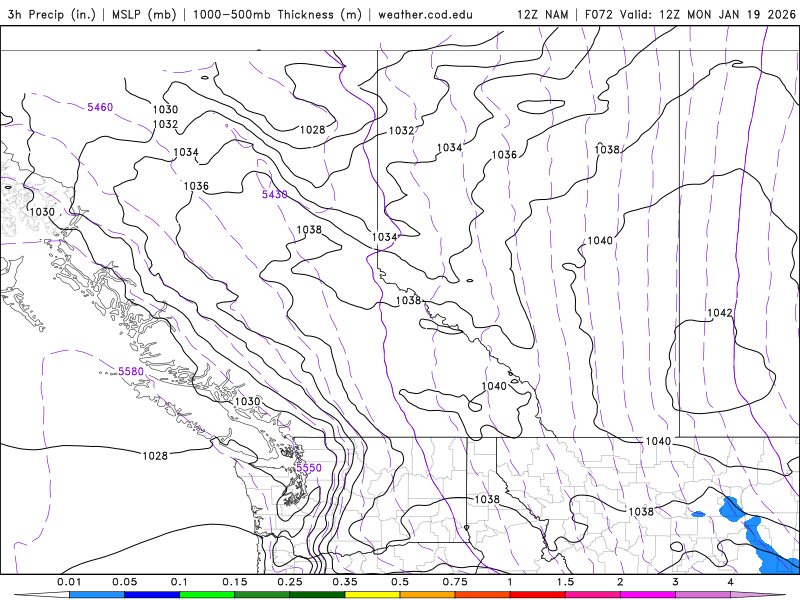Click the 1042 isobar label
The width and height of the screenshot is (800, 600).
click(720, 313)
